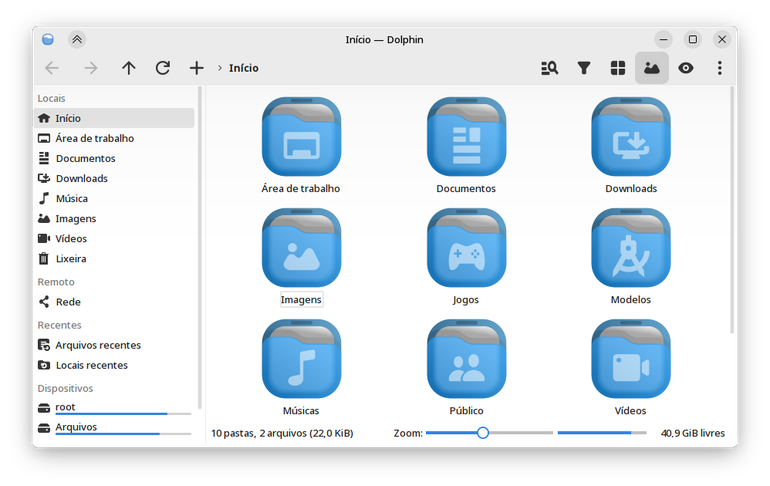Click Início breadcrumb location label
Viewport: 770px width, 486px height.
[x=244, y=68]
